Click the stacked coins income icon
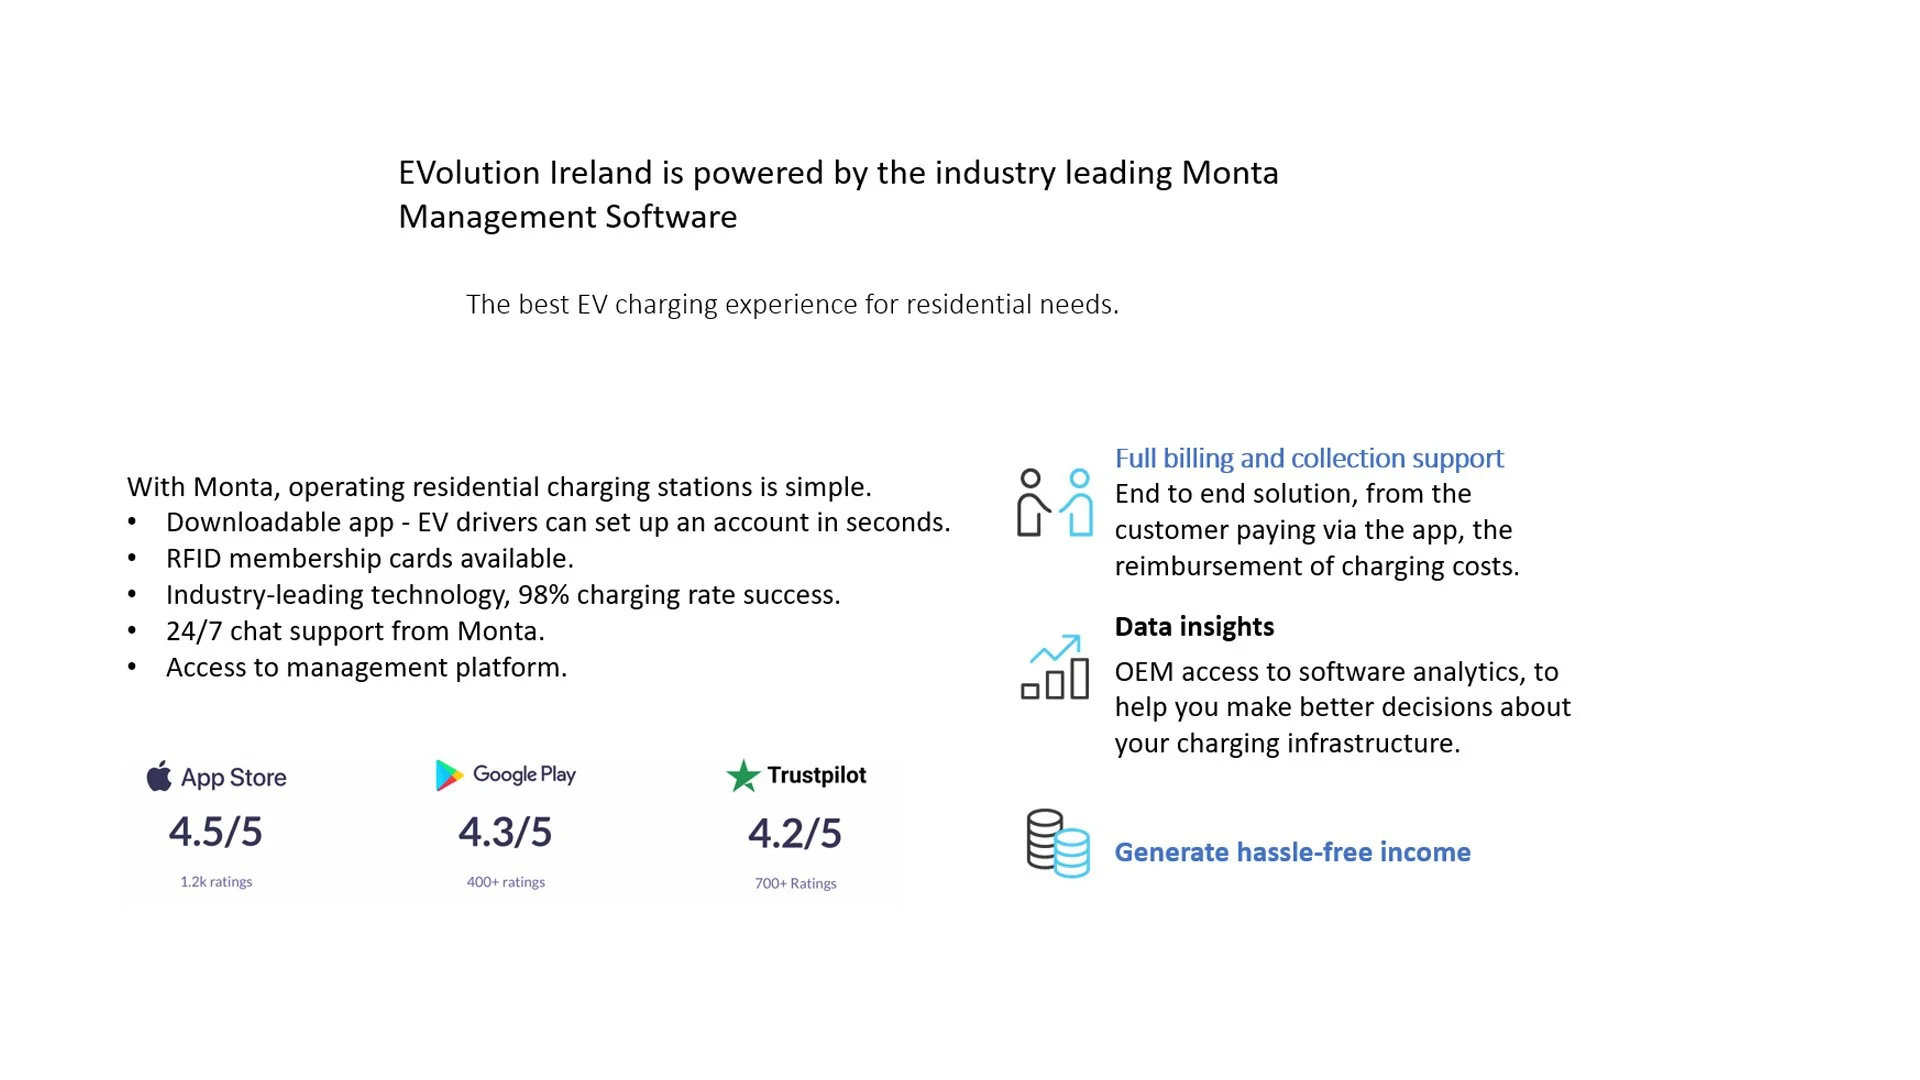This screenshot has height=1080, width=1920. pyautogui.click(x=1057, y=843)
